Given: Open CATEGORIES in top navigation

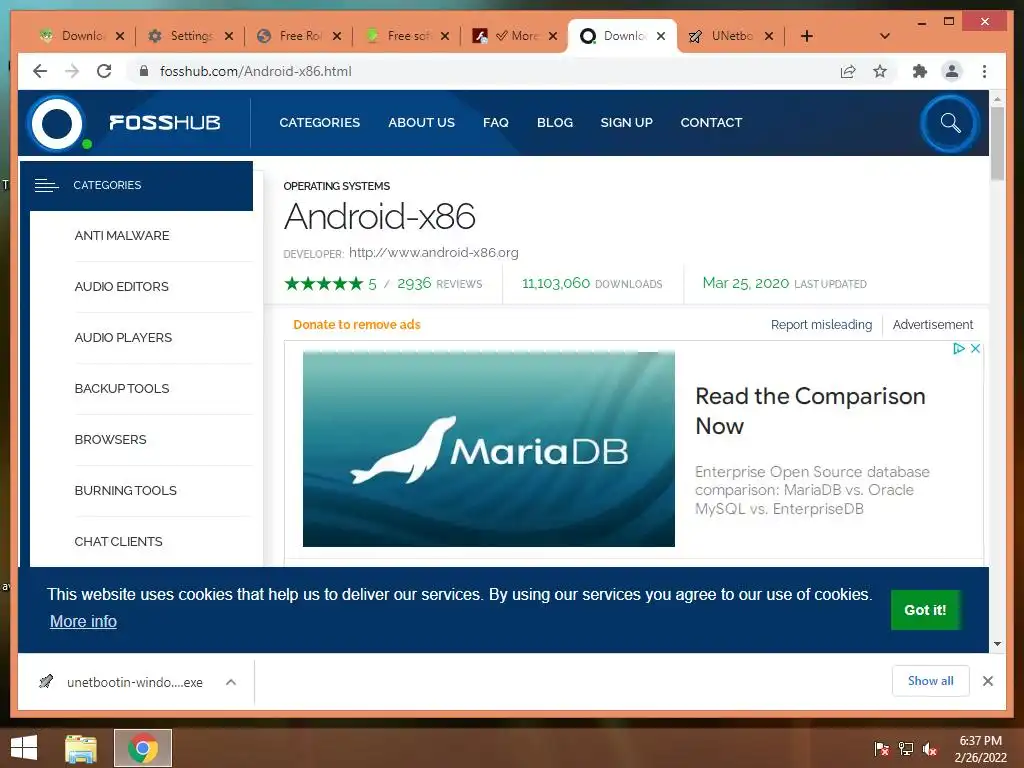Looking at the screenshot, I should pos(319,123).
